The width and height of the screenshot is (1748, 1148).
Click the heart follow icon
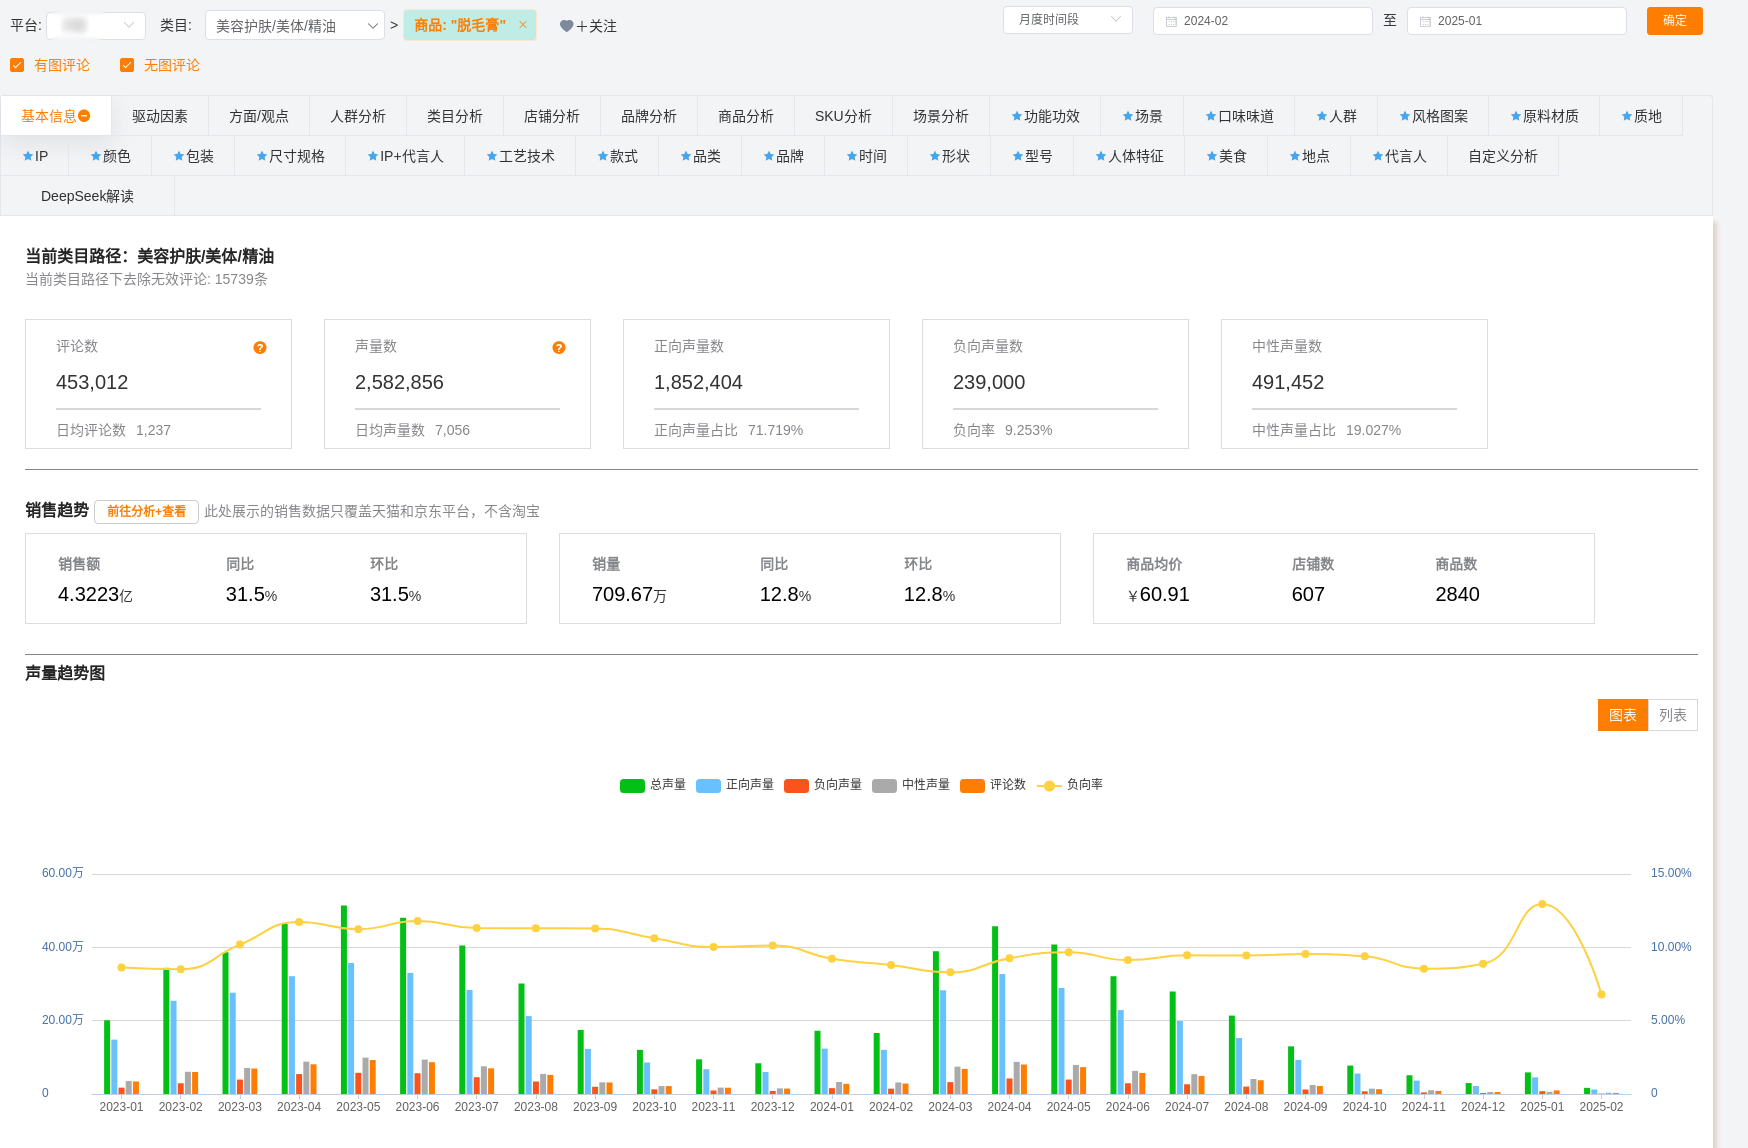tap(566, 26)
